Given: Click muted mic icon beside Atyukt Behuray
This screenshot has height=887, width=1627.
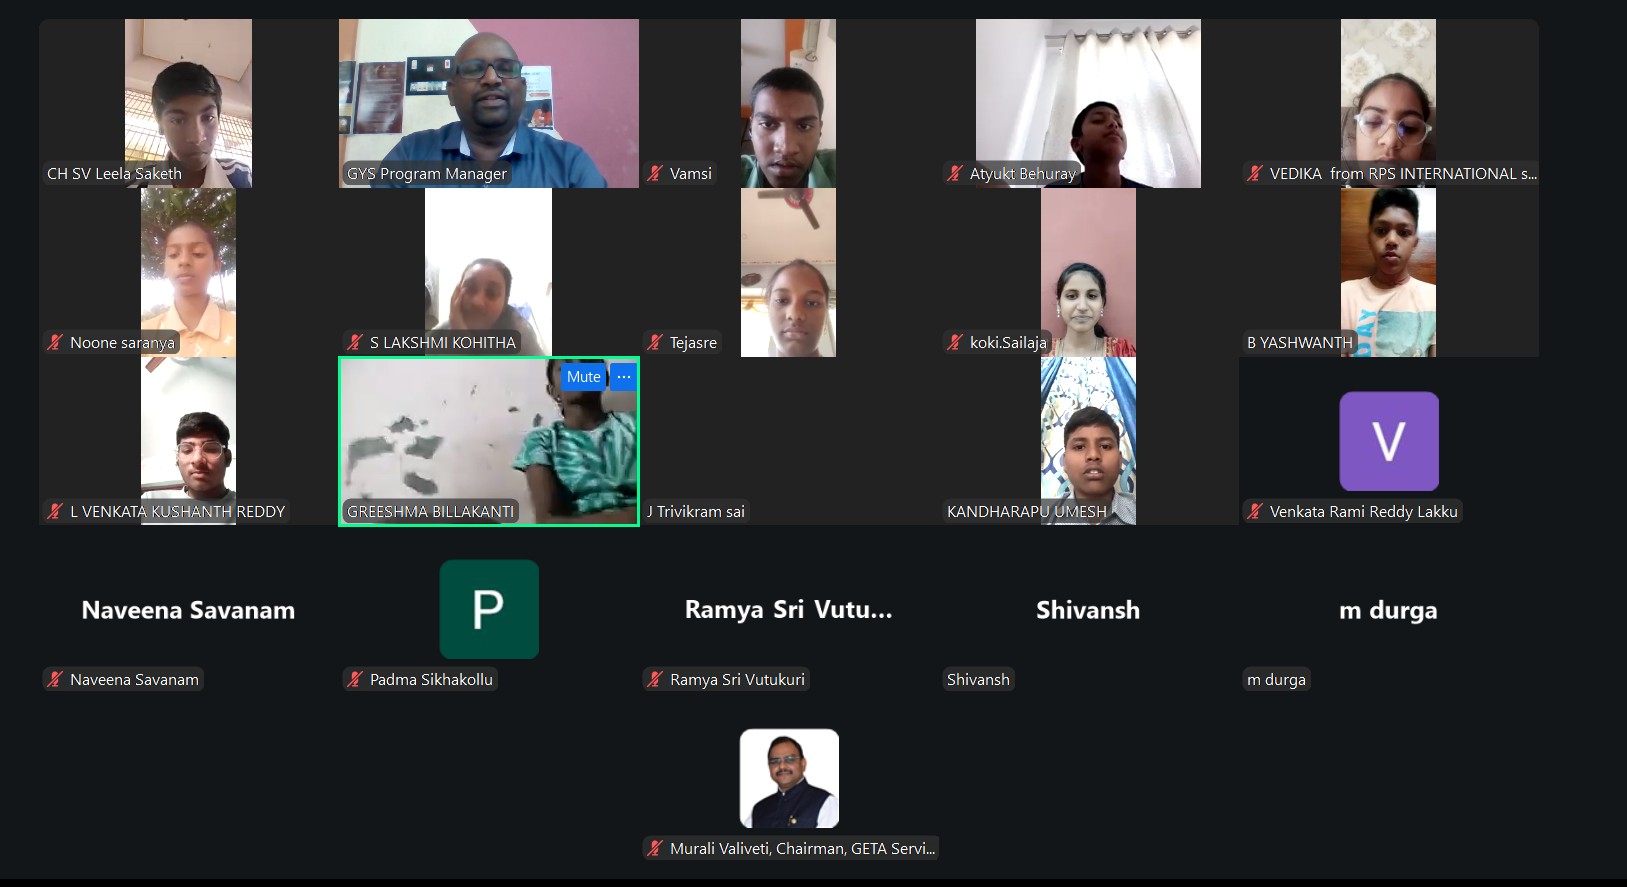Looking at the screenshot, I should click(x=955, y=173).
